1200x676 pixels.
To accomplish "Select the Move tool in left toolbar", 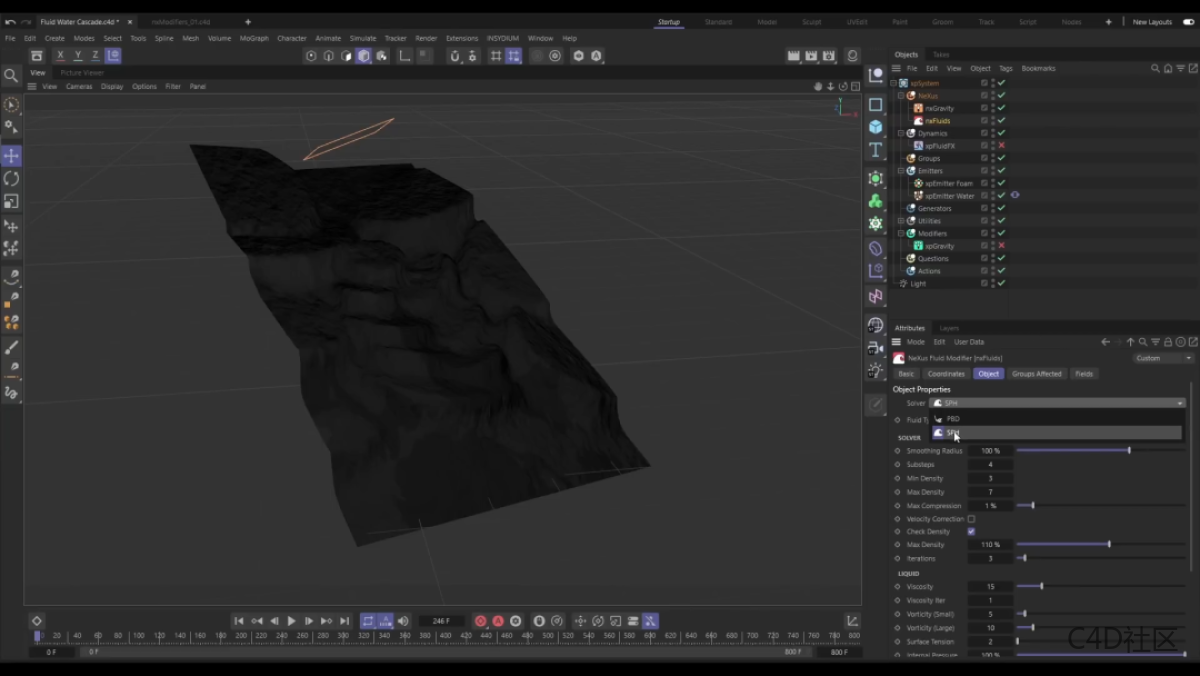I will (11, 156).
